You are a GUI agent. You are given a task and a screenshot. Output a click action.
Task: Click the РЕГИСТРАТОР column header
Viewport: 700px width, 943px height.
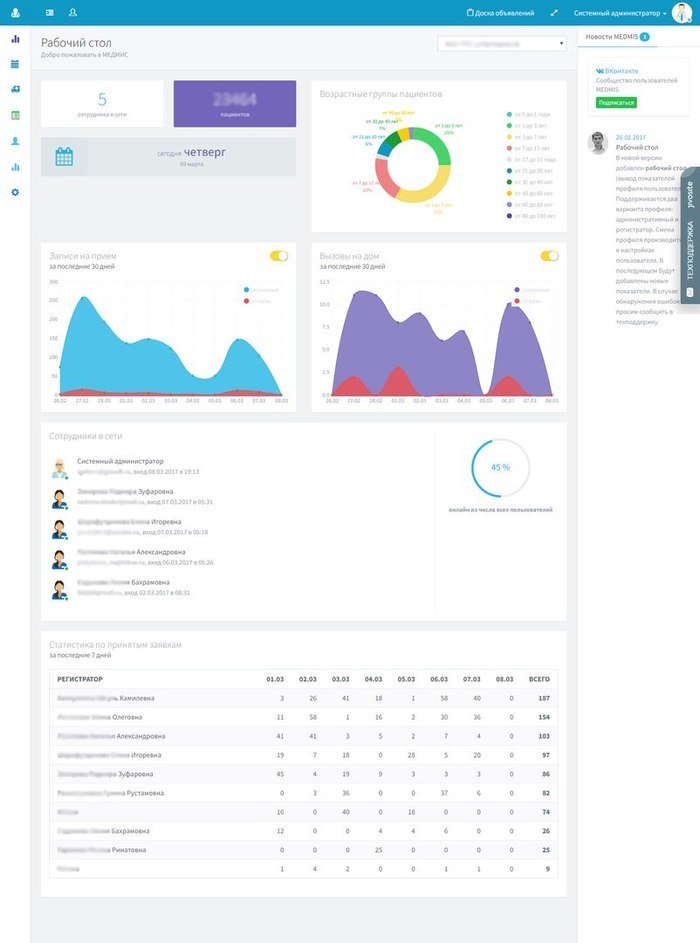point(80,679)
